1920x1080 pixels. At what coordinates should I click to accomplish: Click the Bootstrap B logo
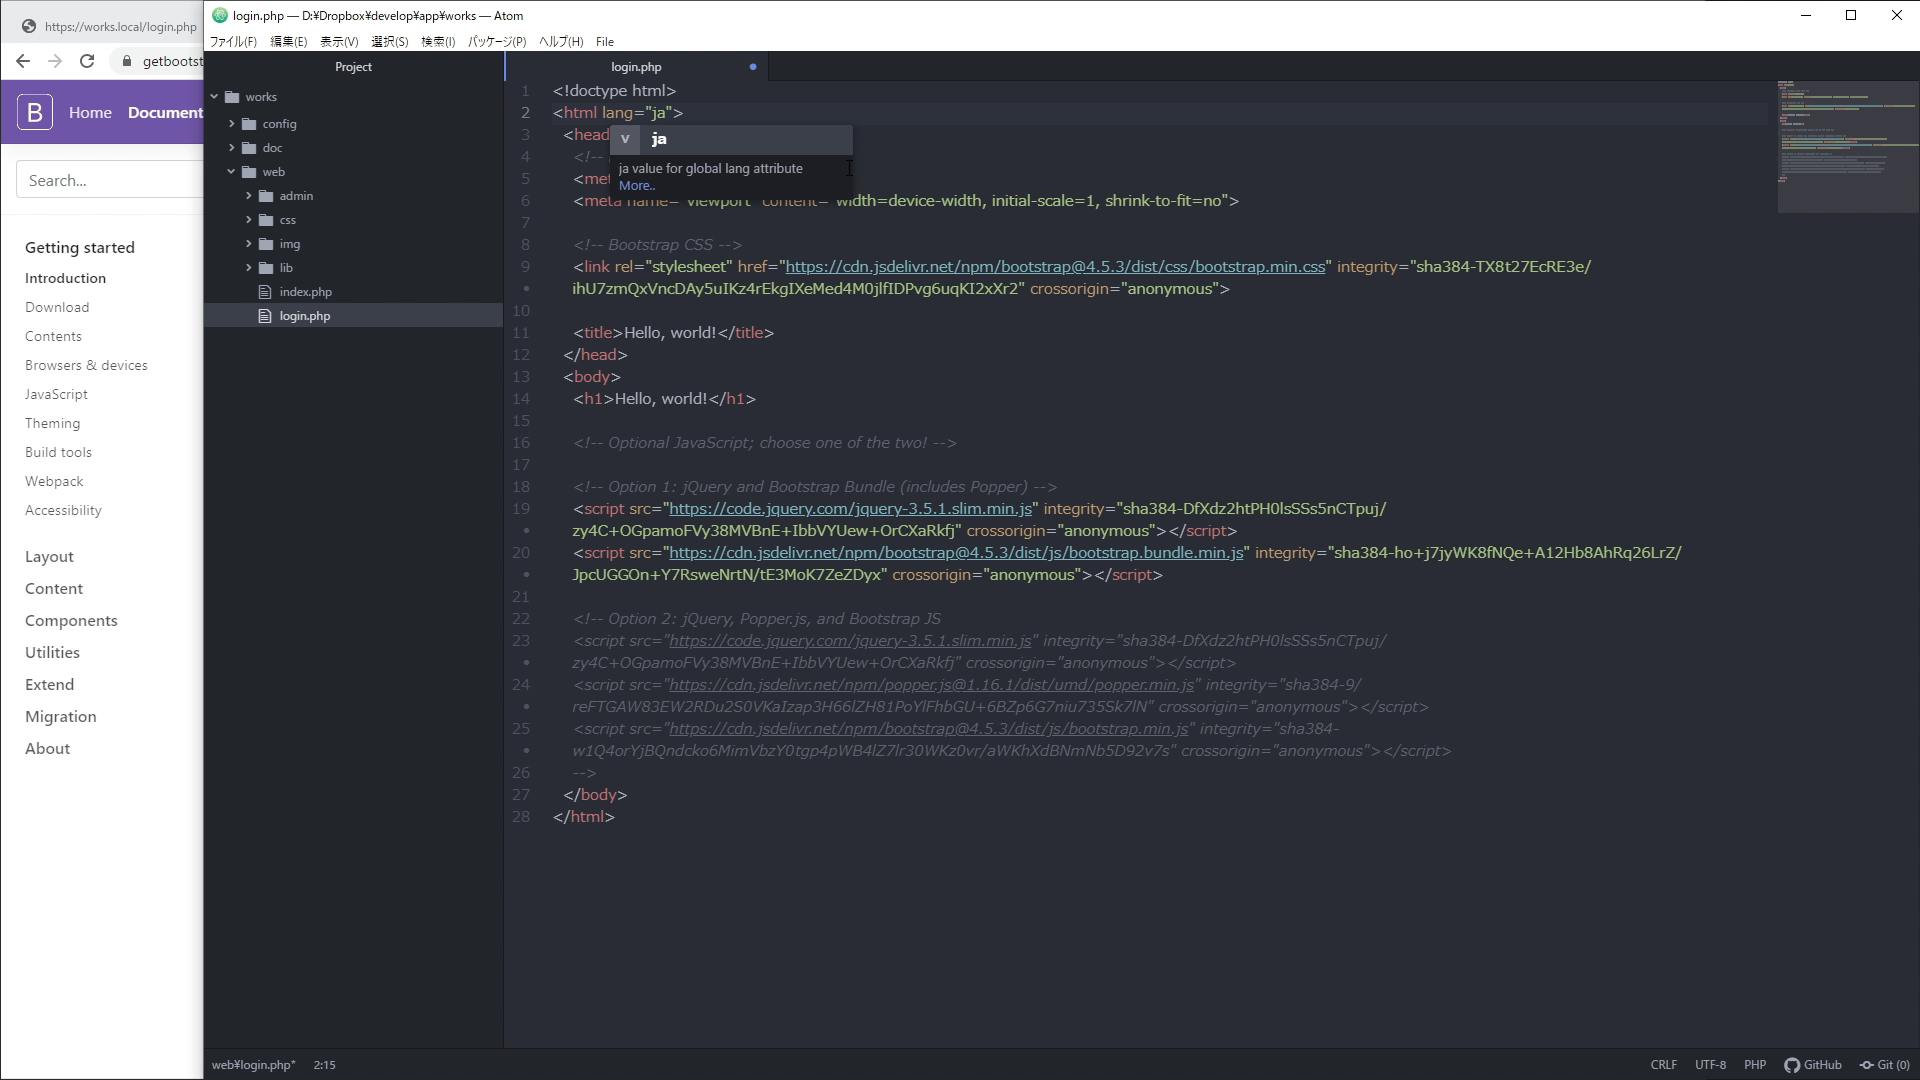click(x=35, y=112)
